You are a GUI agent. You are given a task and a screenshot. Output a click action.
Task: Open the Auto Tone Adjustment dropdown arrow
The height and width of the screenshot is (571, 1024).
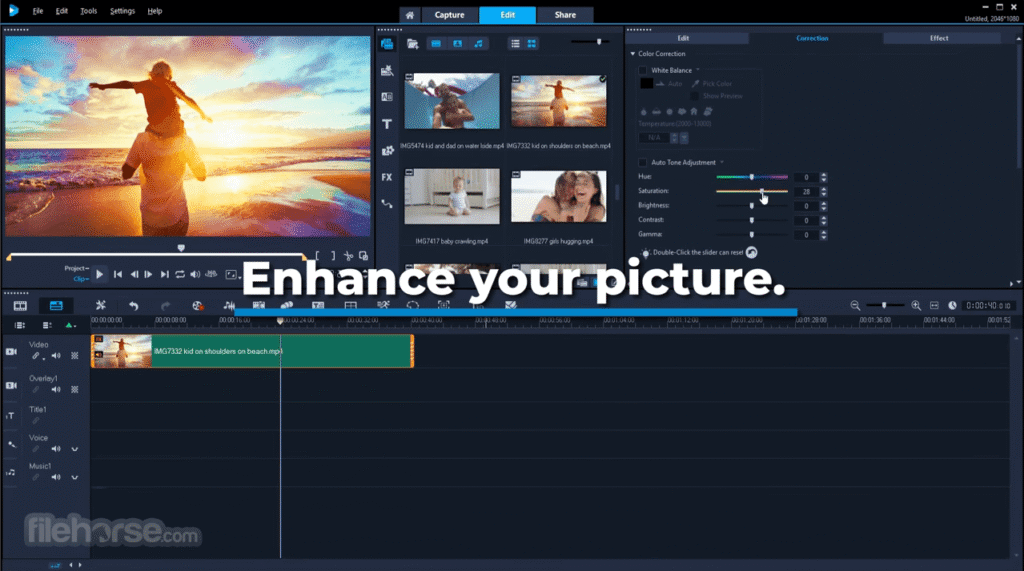(x=721, y=162)
